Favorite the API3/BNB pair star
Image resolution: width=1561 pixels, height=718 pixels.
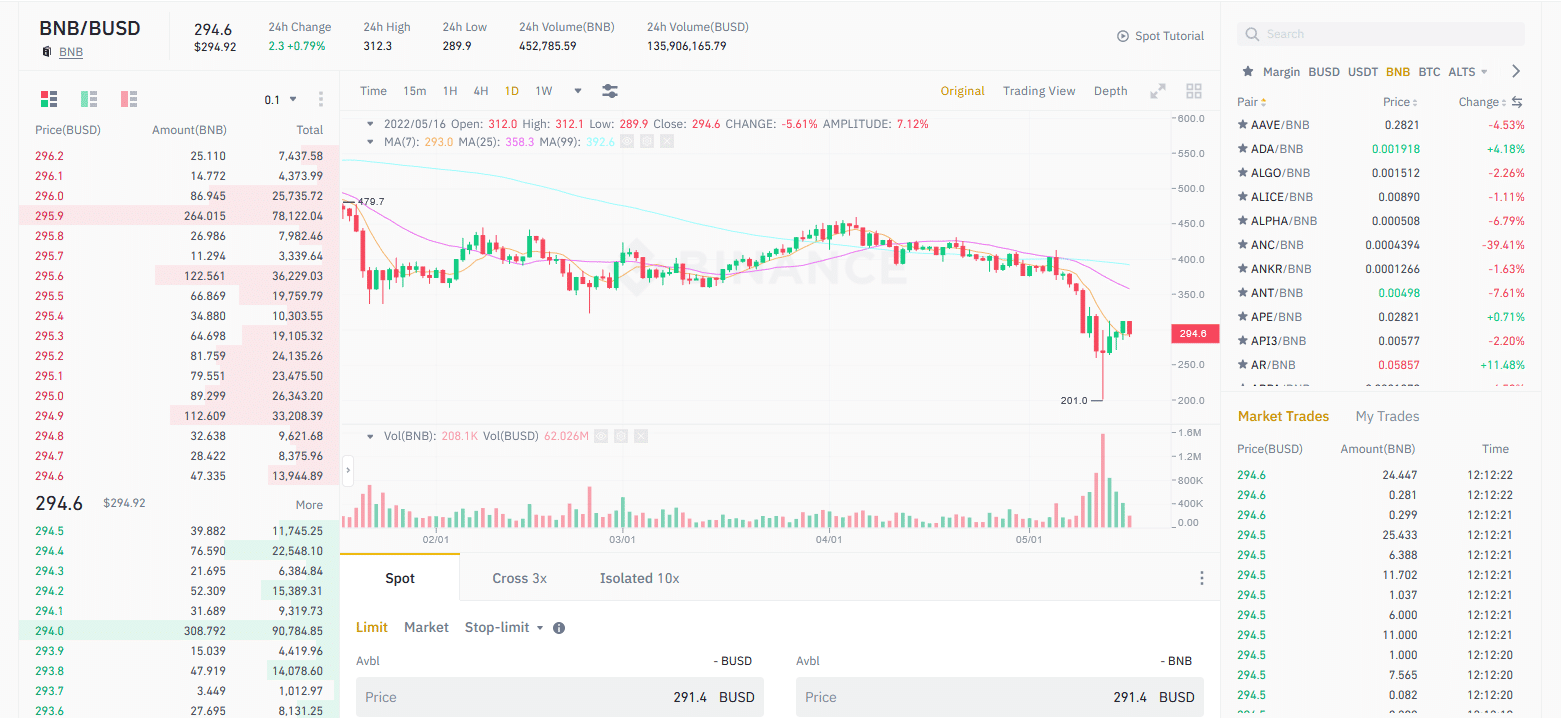click(x=1243, y=341)
